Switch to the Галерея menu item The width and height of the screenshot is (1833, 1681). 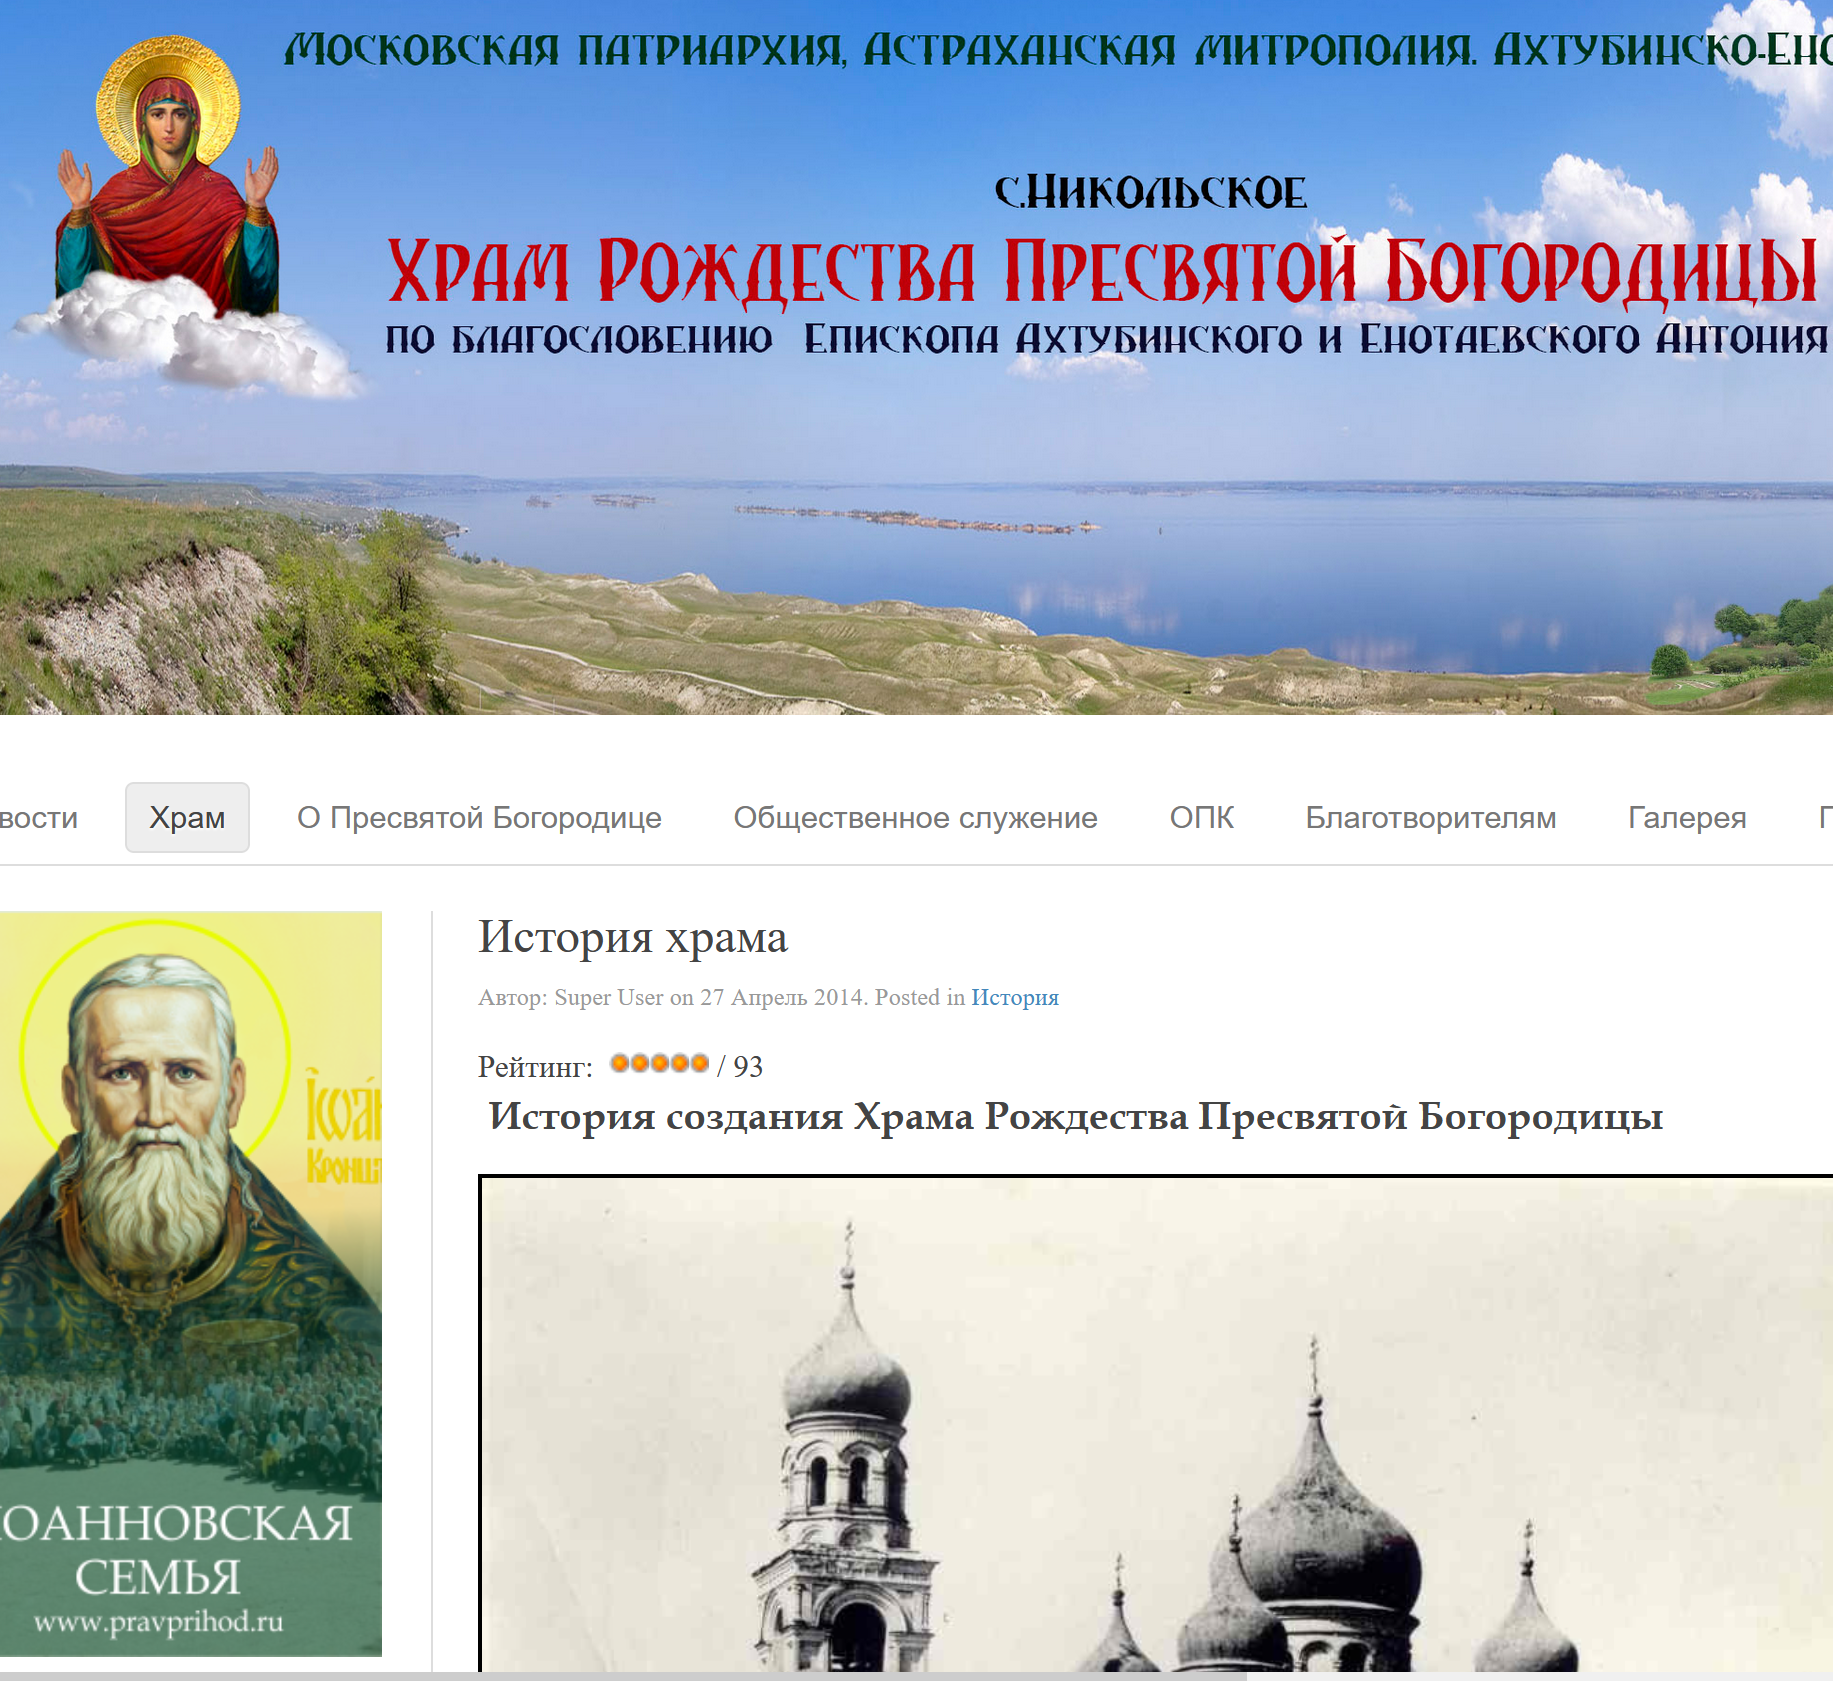pyautogui.click(x=1687, y=817)
